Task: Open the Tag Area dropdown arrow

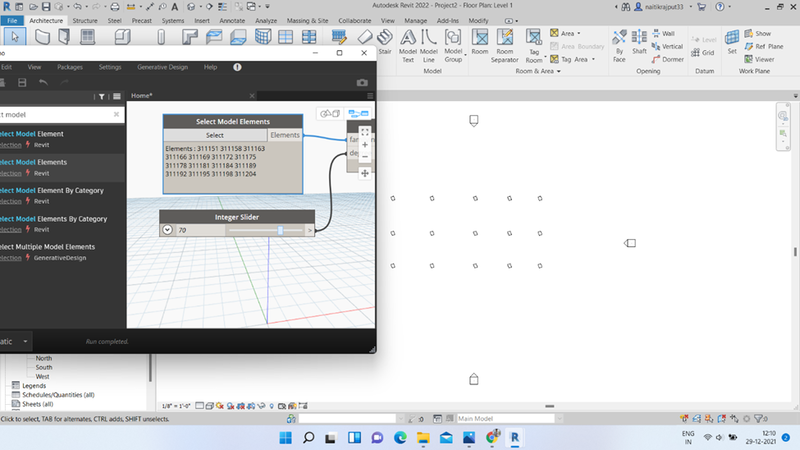Action: (x=593, y=59)
